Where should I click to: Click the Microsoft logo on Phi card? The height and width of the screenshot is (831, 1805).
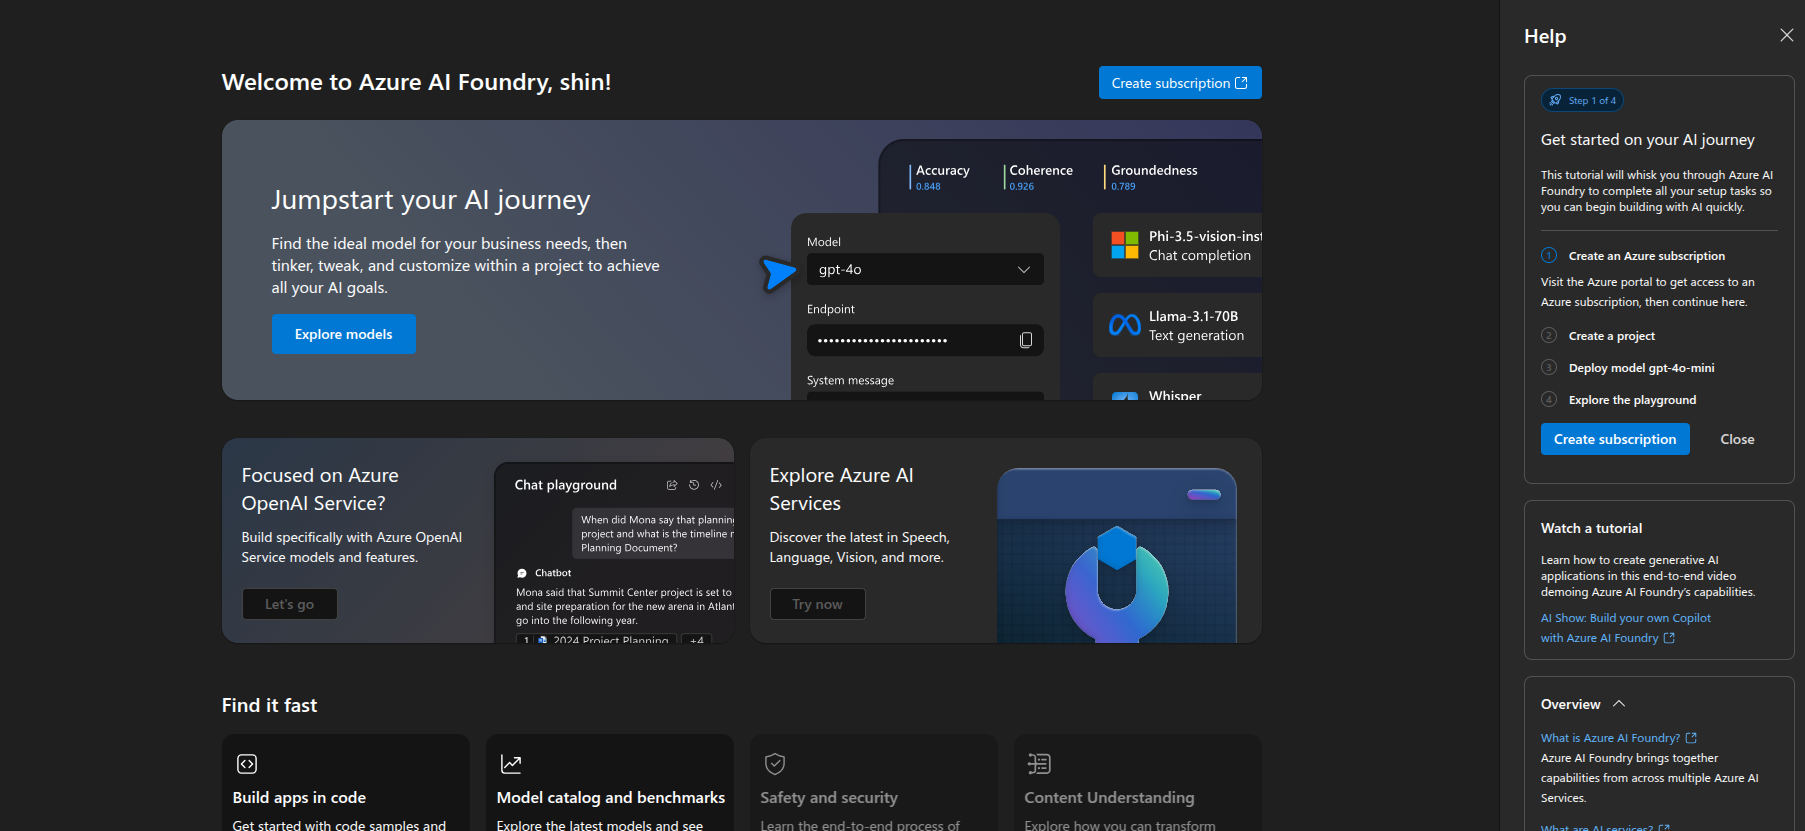1125,245
